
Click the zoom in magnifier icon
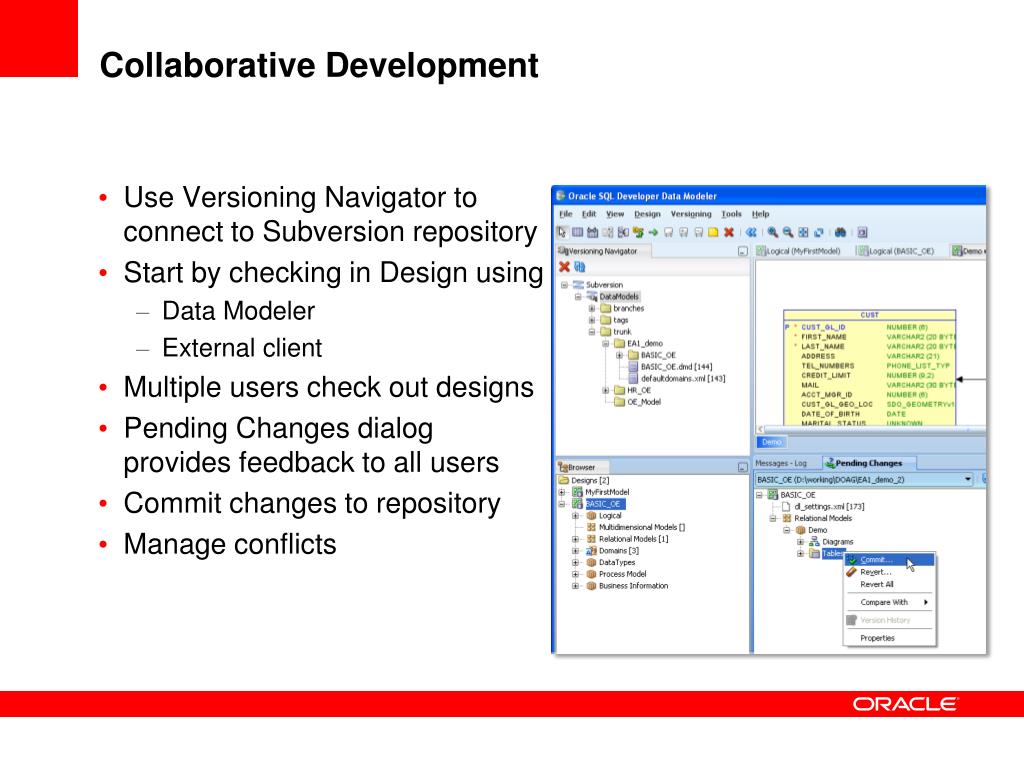(773, 232)
